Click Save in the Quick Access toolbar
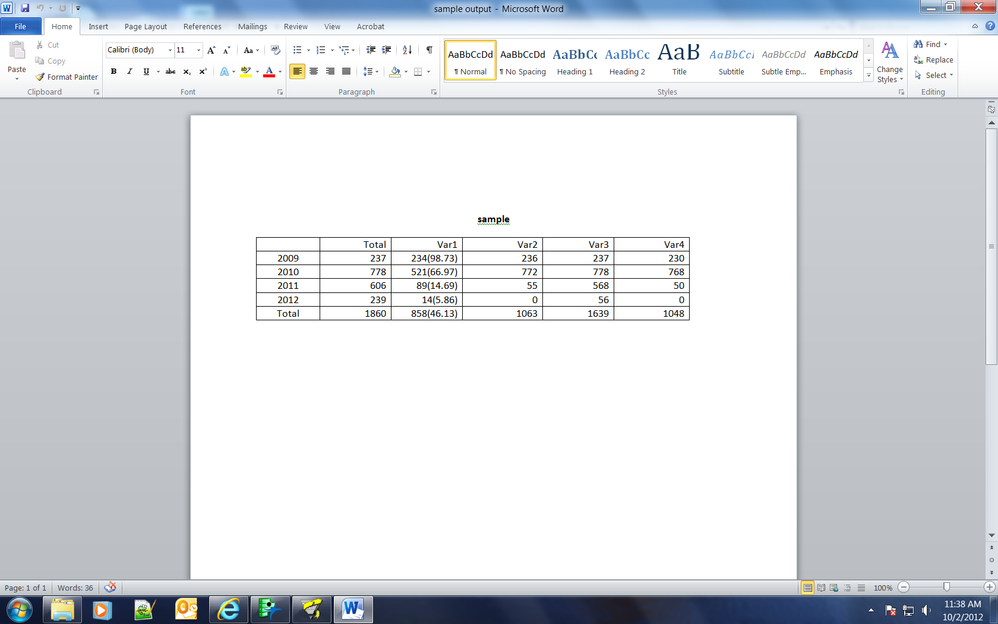This screenshot has width=998, height=624. click(x=25, y=8)
